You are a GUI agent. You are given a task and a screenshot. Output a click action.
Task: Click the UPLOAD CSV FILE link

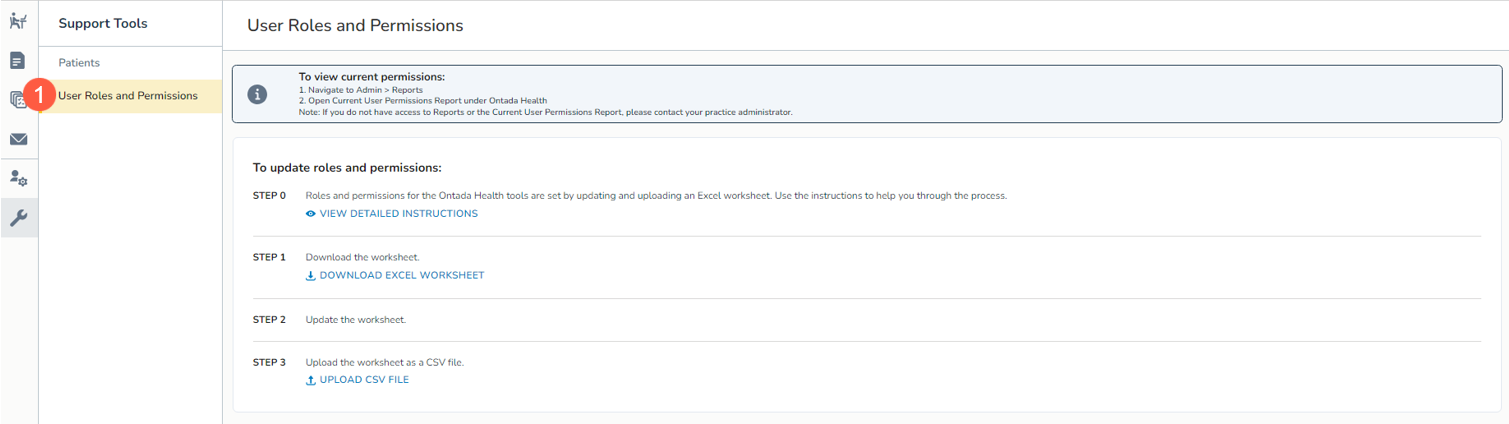(364, 380)
